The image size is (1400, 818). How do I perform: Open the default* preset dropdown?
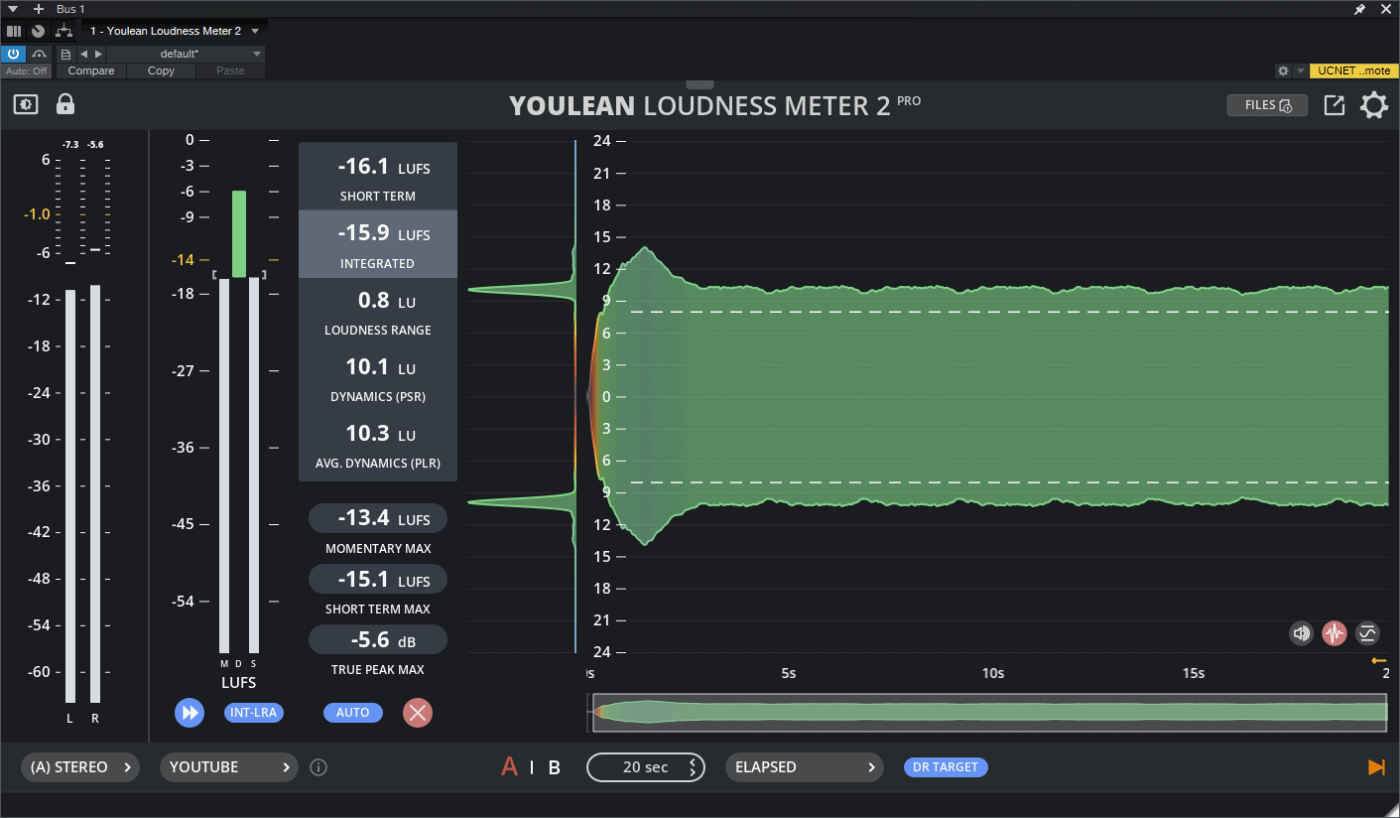185,54
